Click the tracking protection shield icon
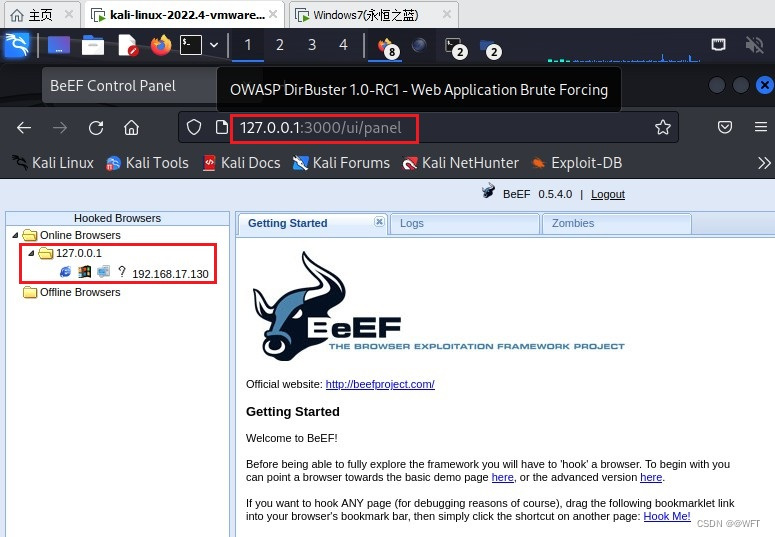Viewport: 775px width, 537px height. (x=194, y=128)
